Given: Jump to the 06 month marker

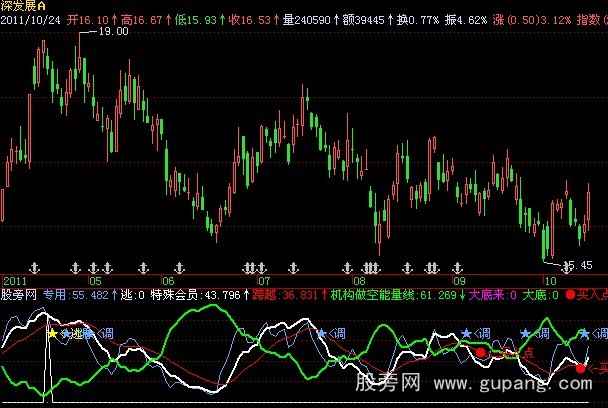Looking at the screenshot, I should (x=168, y=281).
